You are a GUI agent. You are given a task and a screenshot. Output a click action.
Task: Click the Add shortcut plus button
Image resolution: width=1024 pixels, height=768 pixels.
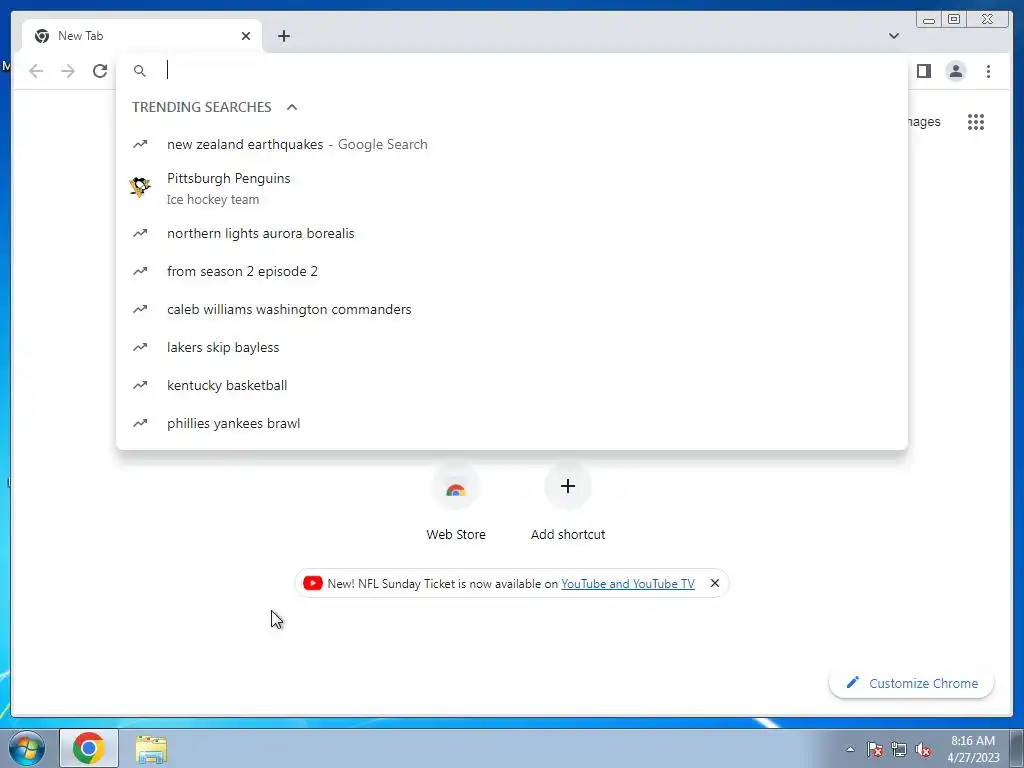pyautogui.click(x=568, y=487)
